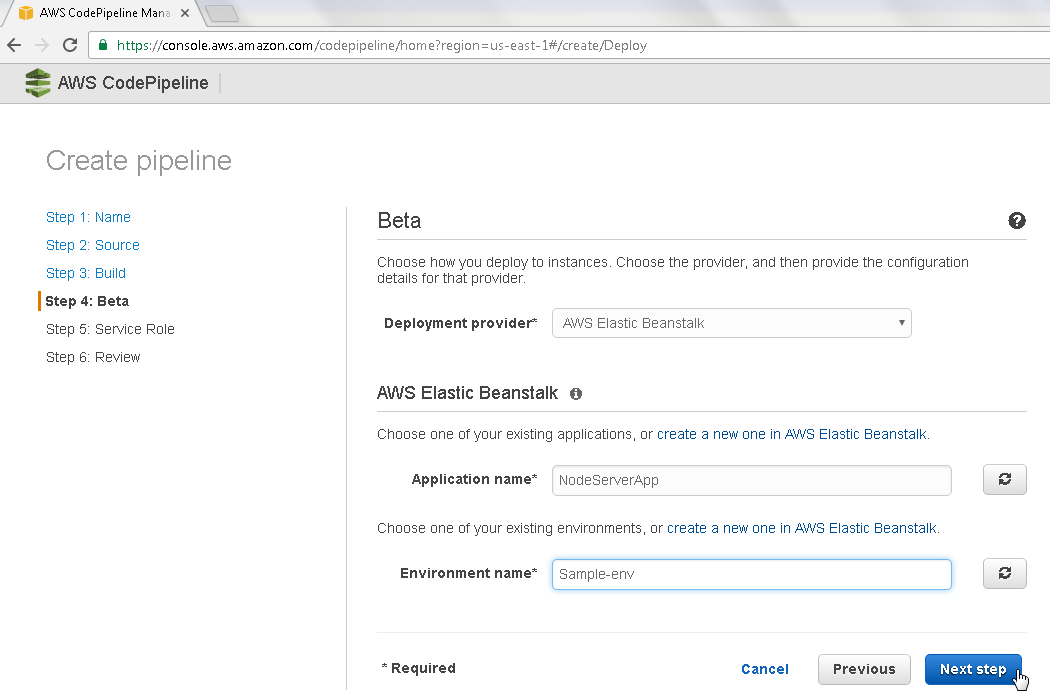Screen dimensions: 1050x693
Task: Go back with the browser back arrow
Action: tap(14, 46)
